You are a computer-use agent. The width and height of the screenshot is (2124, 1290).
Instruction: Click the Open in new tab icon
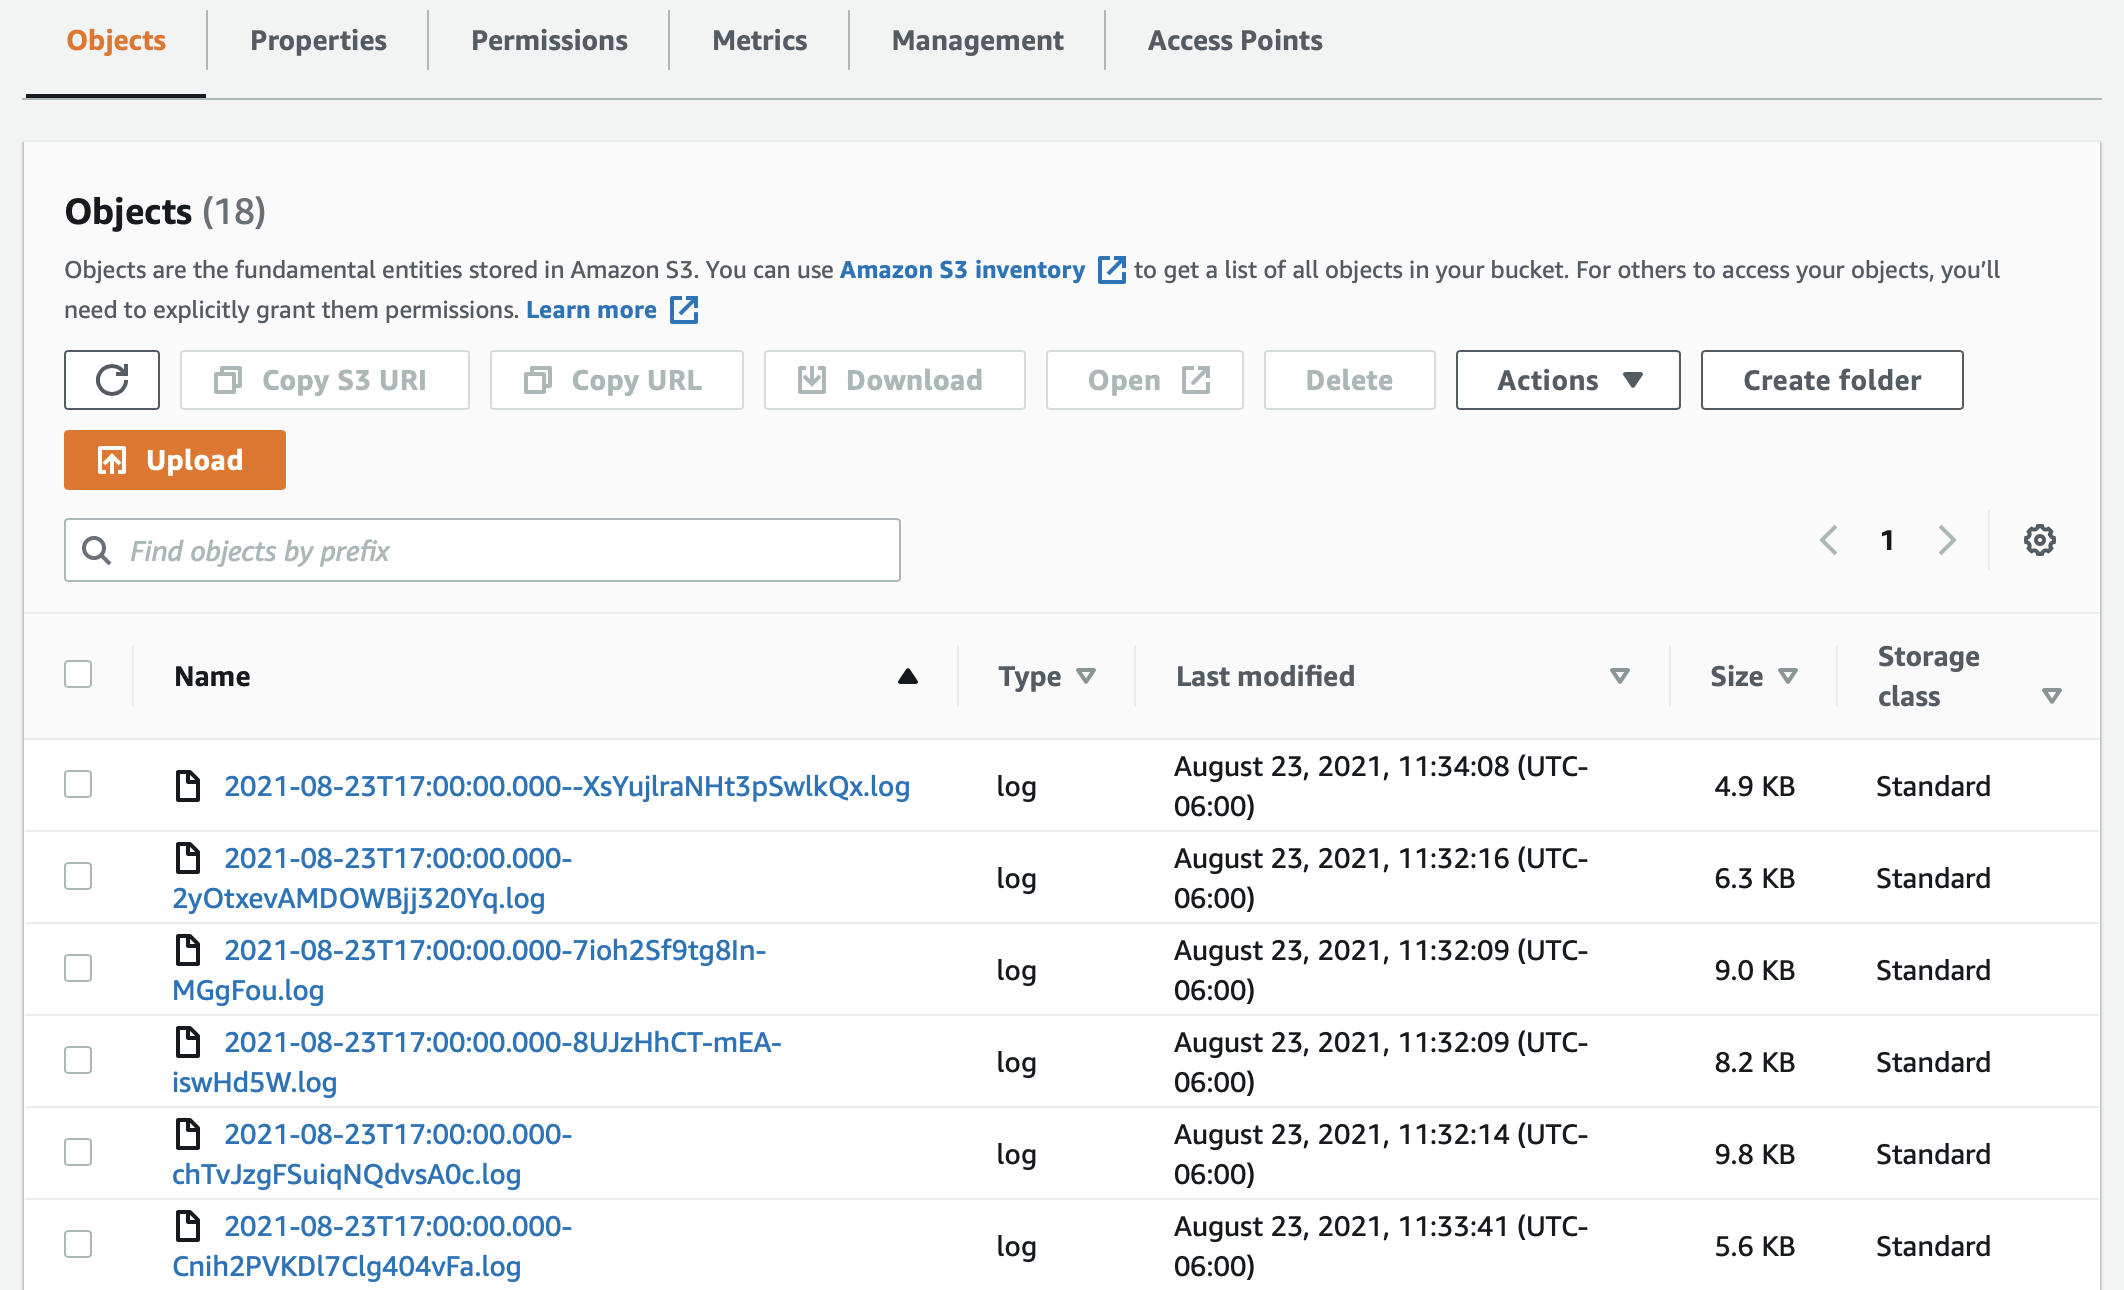tap(1196, 380)
